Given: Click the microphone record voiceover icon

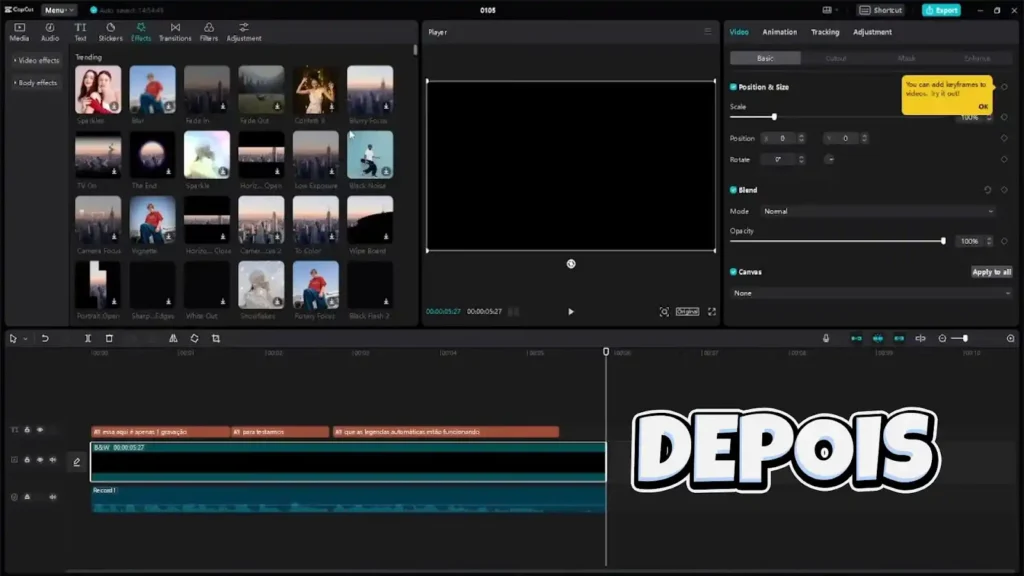Looking at the screenshot, I should coord(826,339).
